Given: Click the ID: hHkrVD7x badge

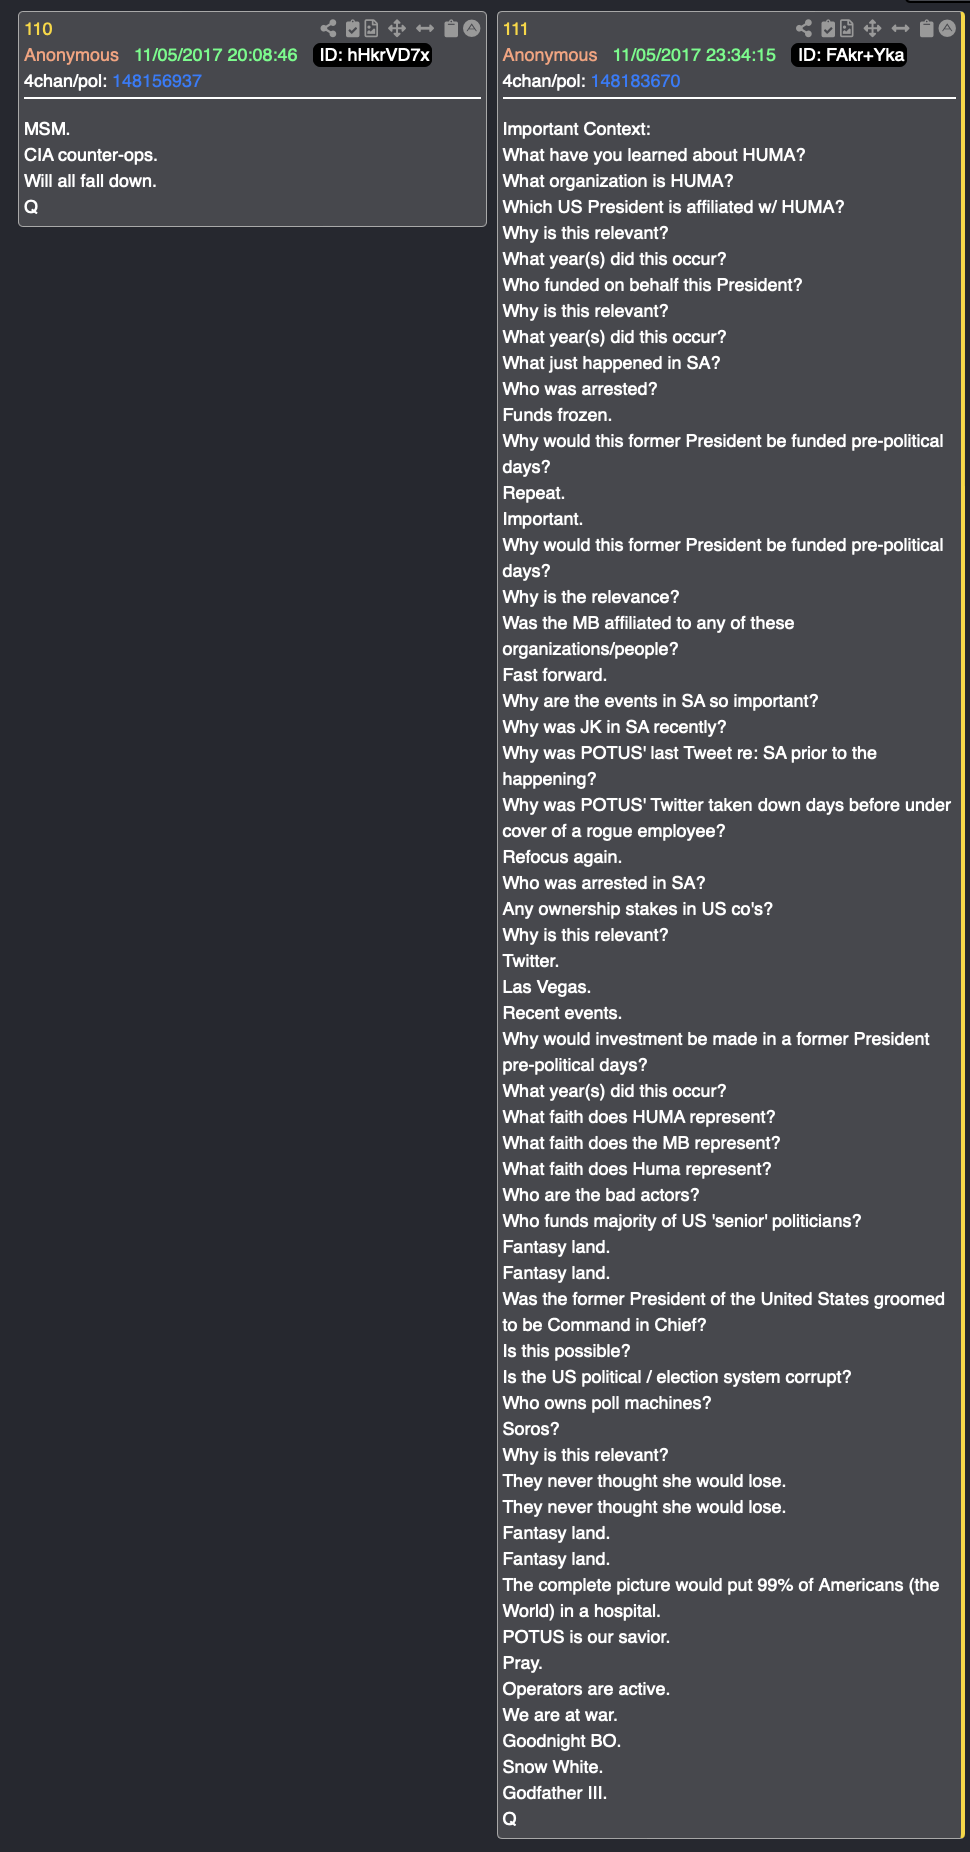Looking at the screenshot, I should coord(374,55).
